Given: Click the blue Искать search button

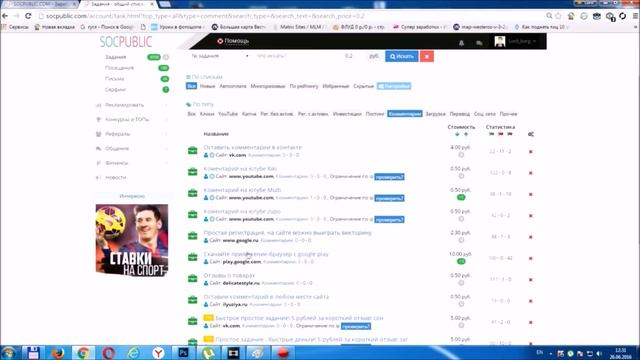Looking at the screenshot, I should (402, 56).
